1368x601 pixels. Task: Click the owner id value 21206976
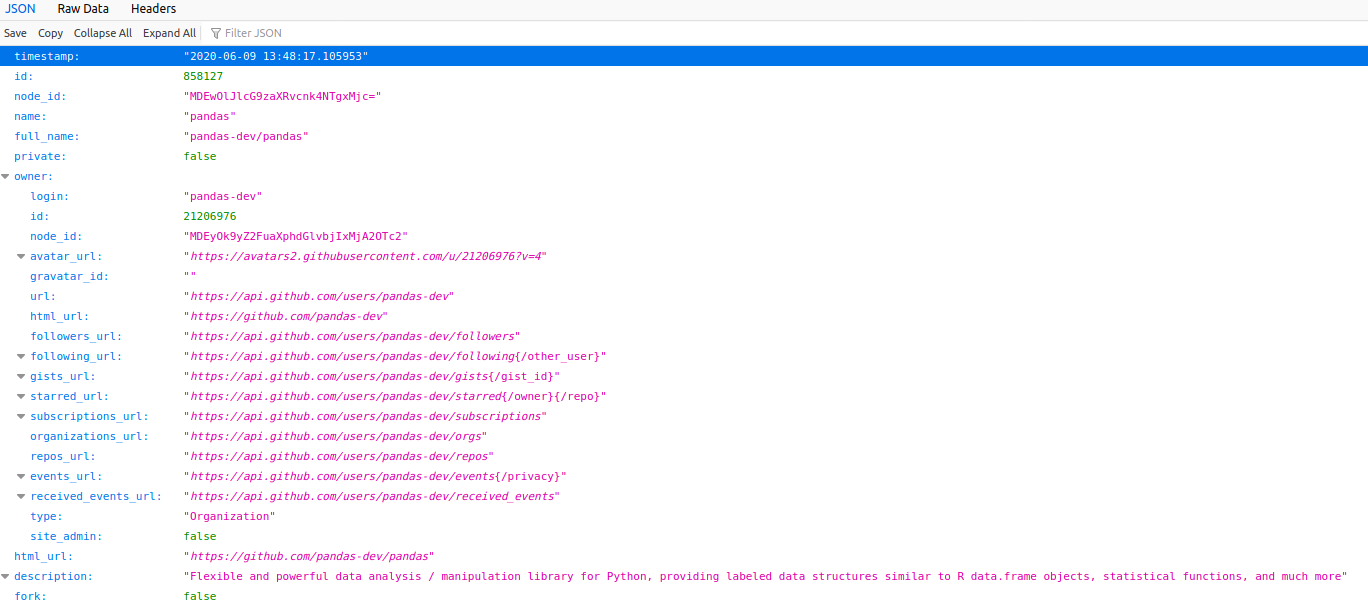point(210,216)
